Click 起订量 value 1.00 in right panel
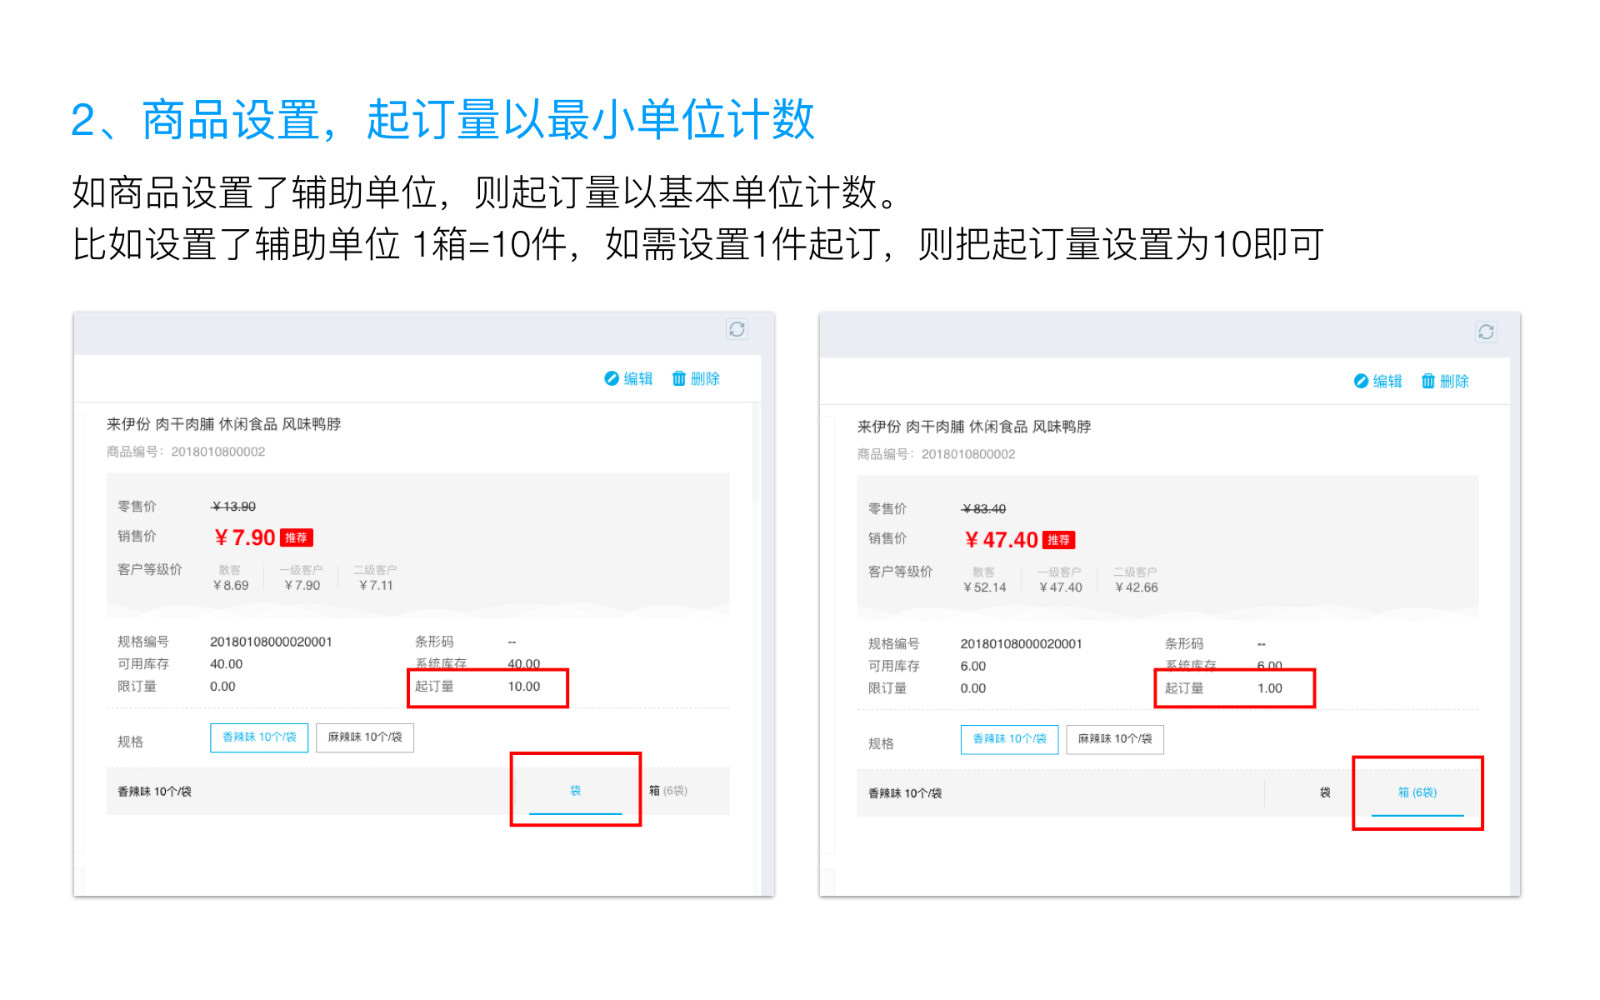The image size is (1600, 1000). click(x=1270, y=689)
